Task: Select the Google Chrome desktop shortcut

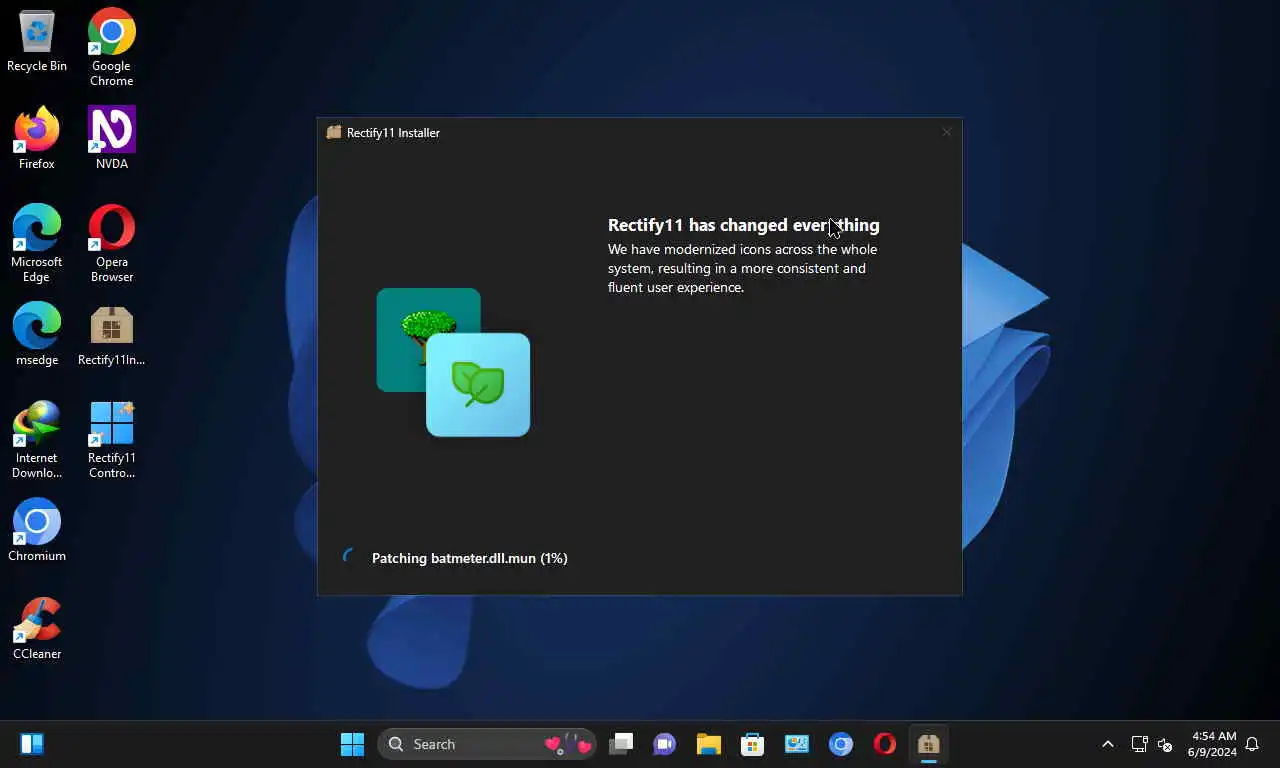Action: 112,48
